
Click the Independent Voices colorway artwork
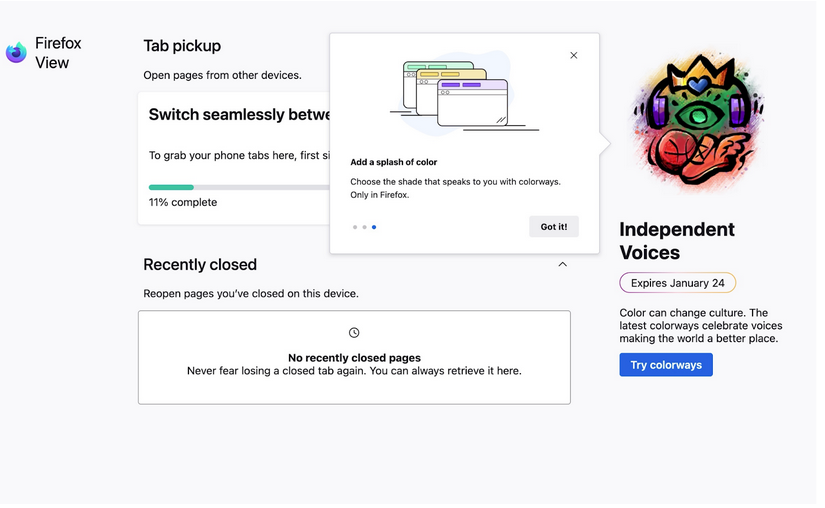698,122
